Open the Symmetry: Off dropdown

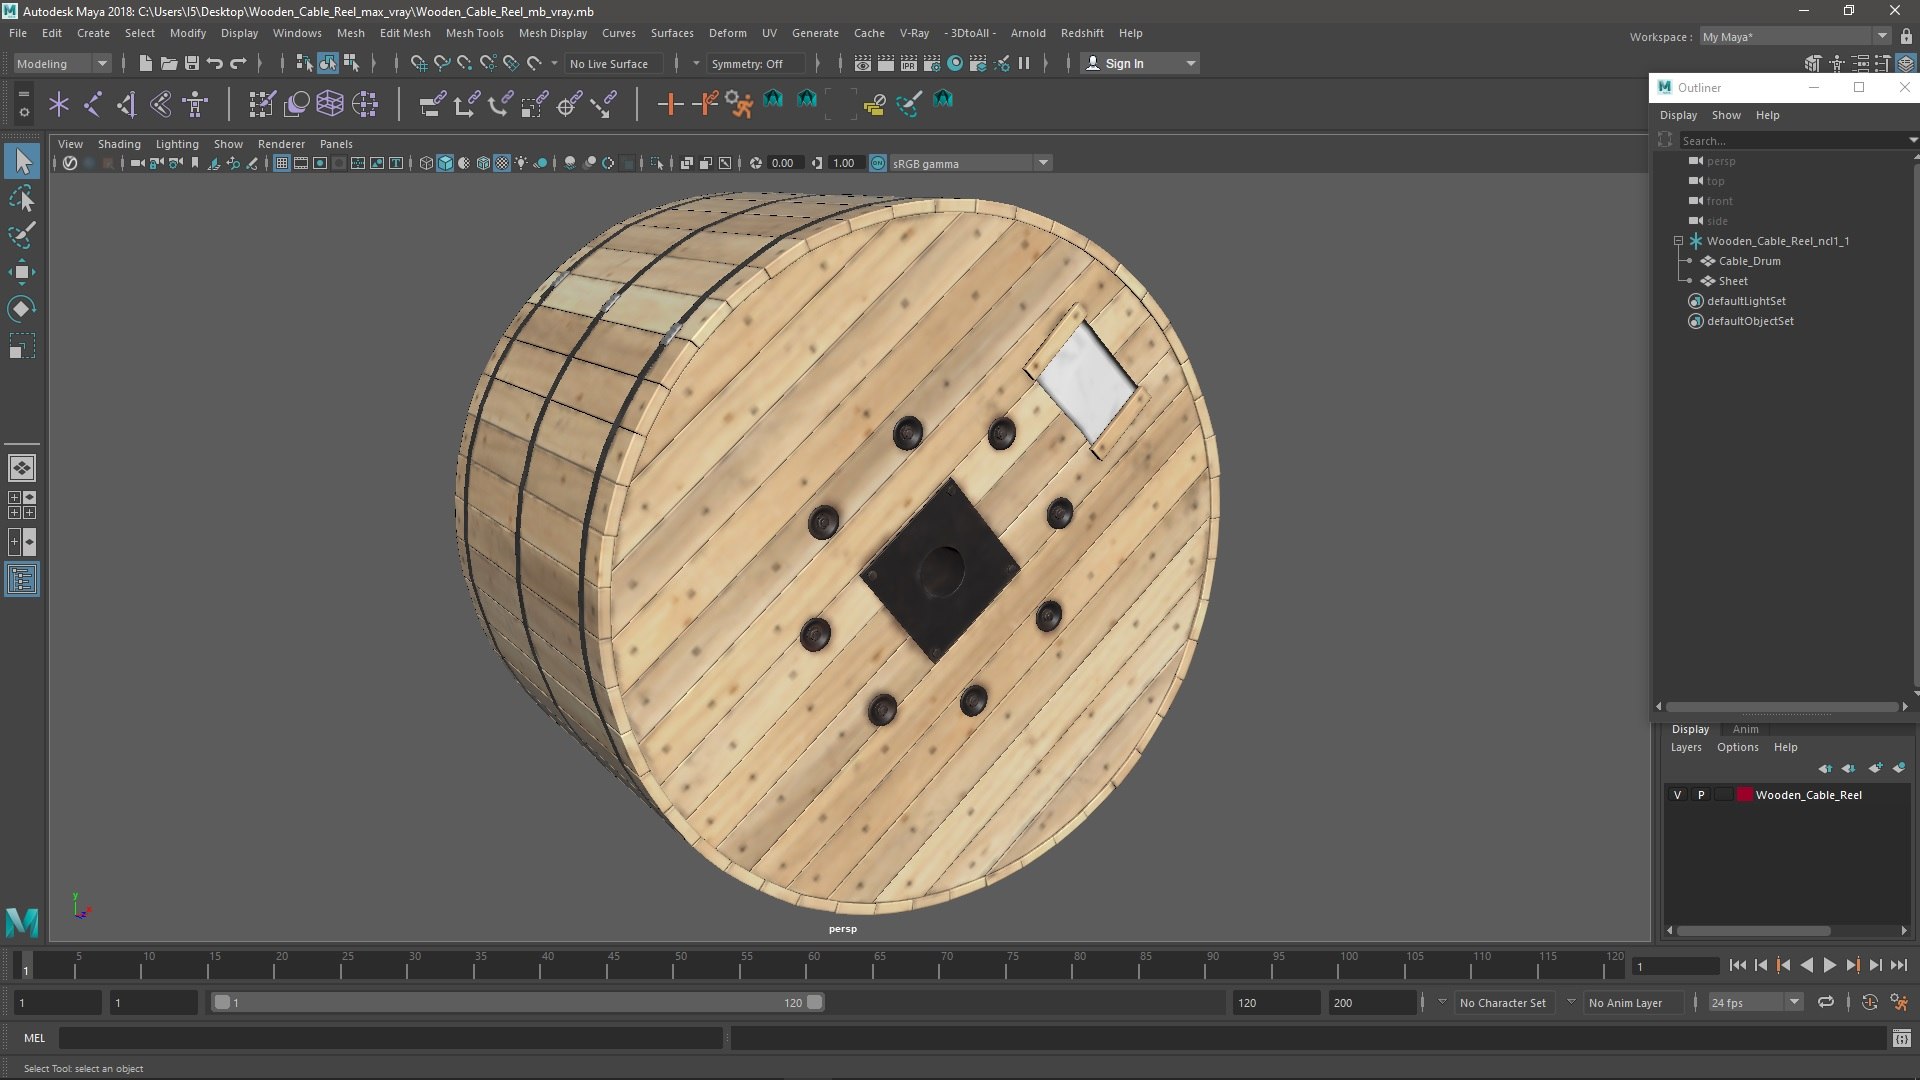[x=756, y=63]
